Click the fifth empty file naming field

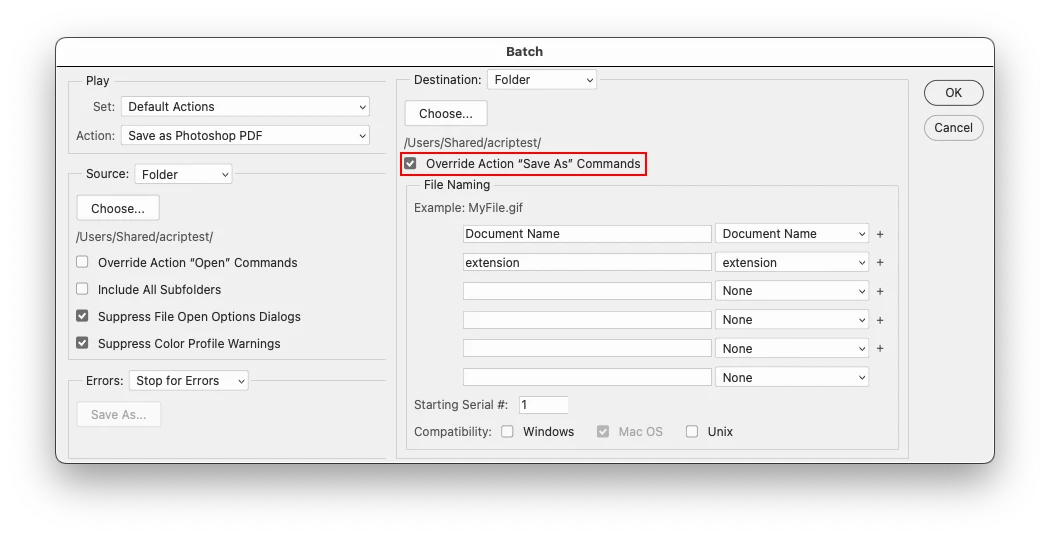(x=587, y=348)
